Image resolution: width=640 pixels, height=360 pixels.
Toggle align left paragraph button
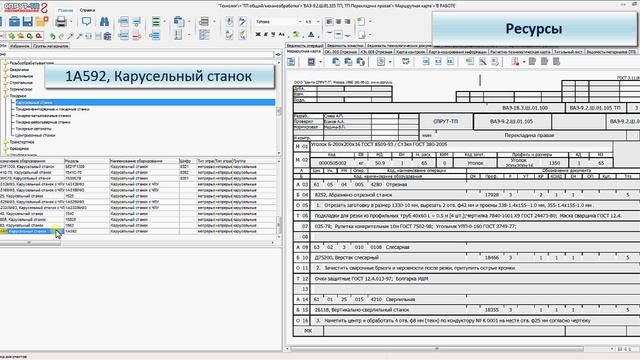pyautogui.click(x=329, y=22)
